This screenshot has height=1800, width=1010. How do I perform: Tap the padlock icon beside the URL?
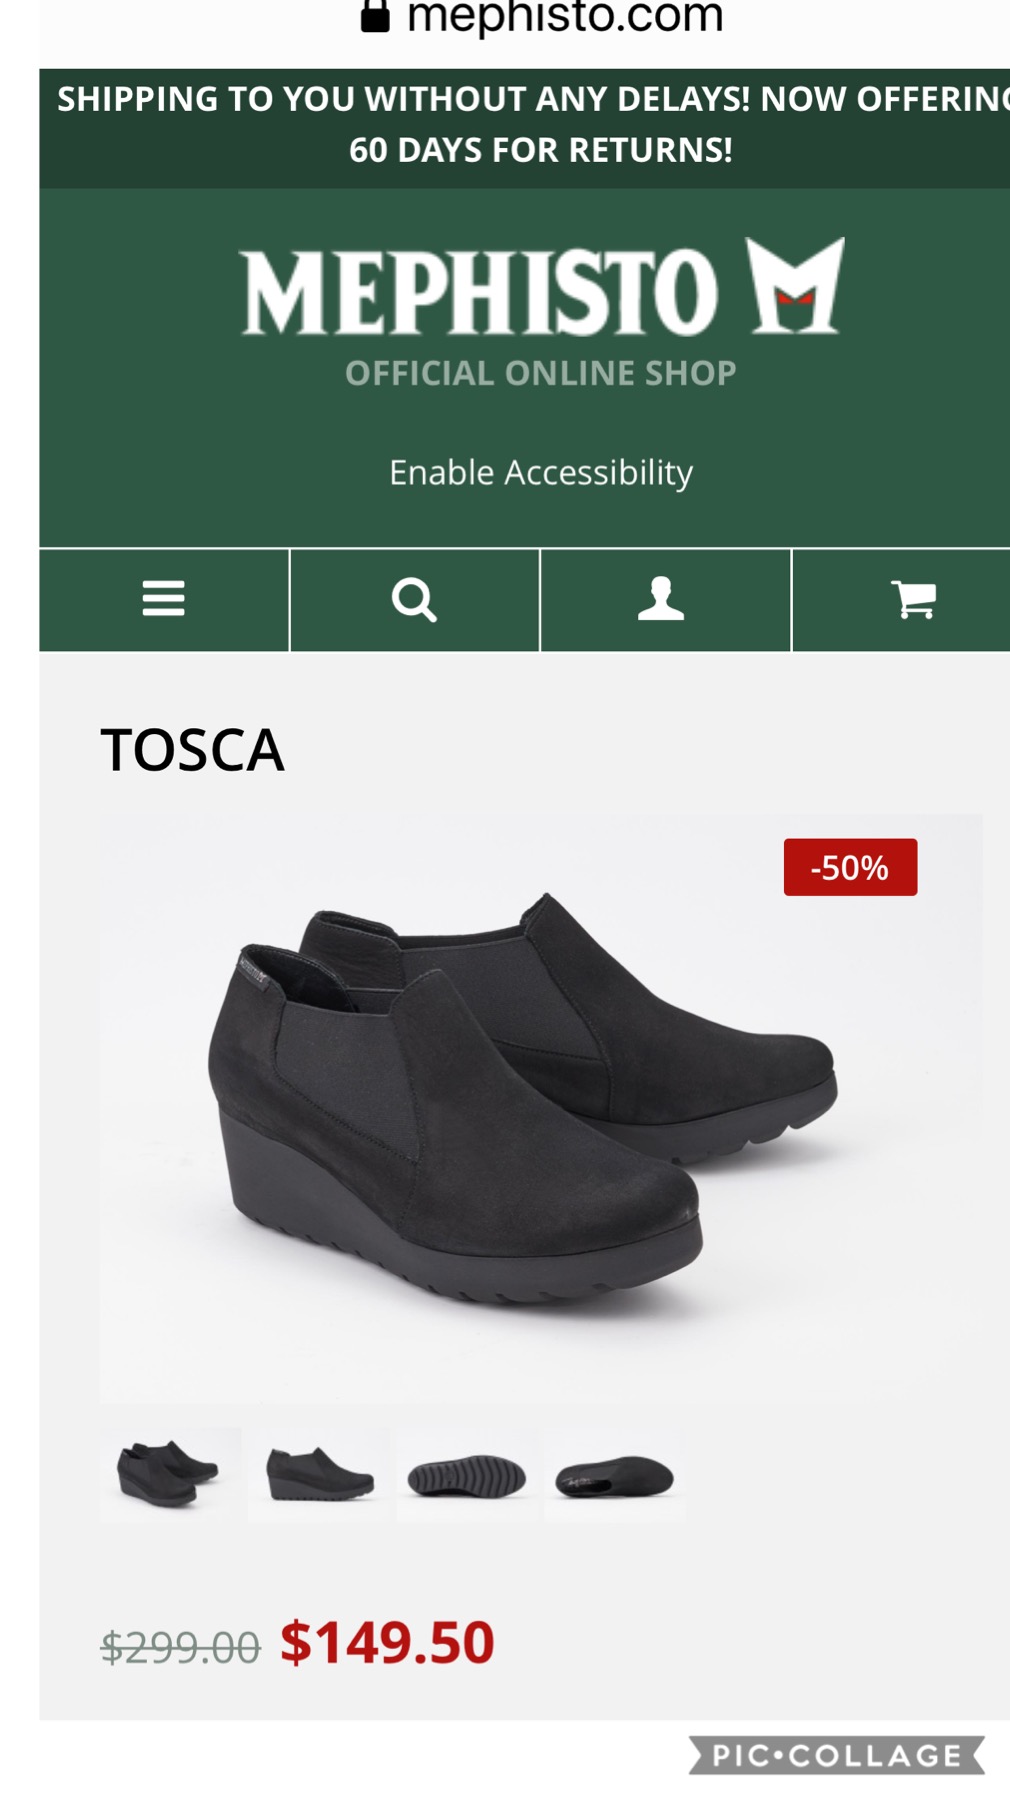tap(375, 16)
